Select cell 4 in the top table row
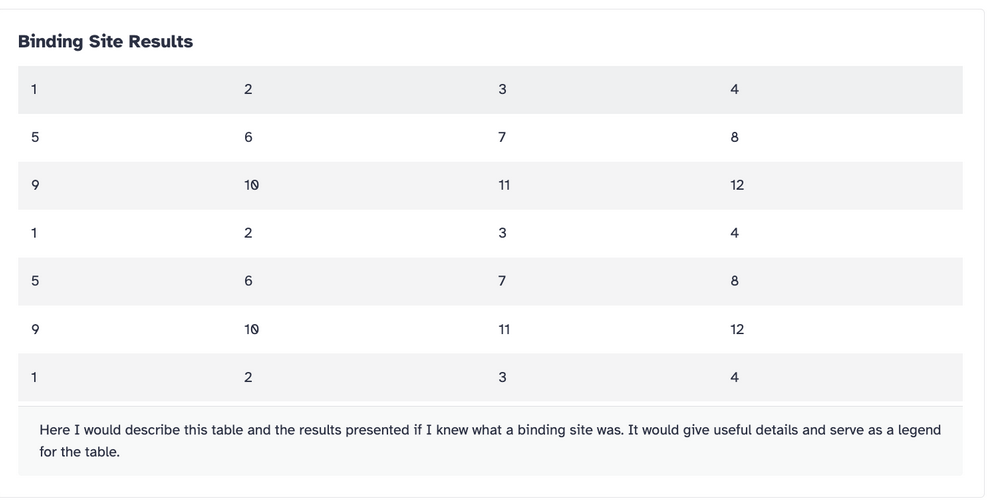992x504 pixels. tap(840, 90)
